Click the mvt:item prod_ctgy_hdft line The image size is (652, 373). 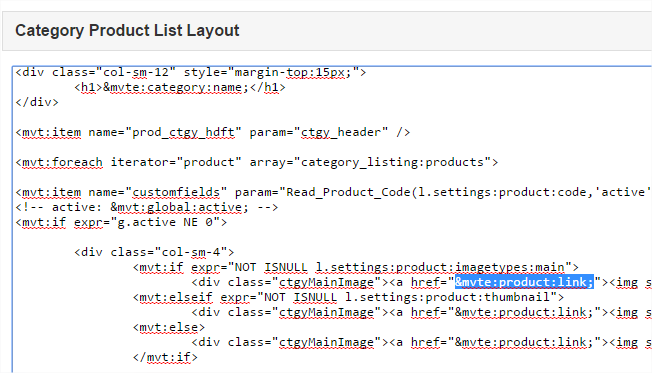point(213,132)
